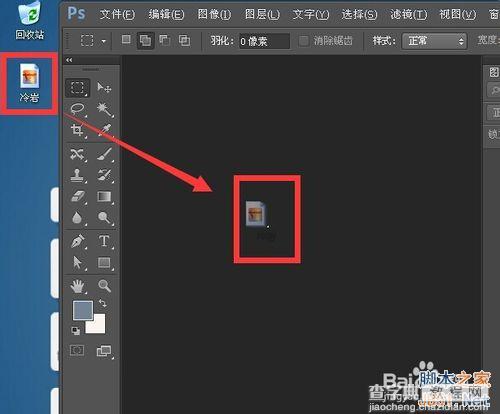Select the Path Selection tool
The width and height of the screenshot is (500, 414).
[x=77, y=262]
